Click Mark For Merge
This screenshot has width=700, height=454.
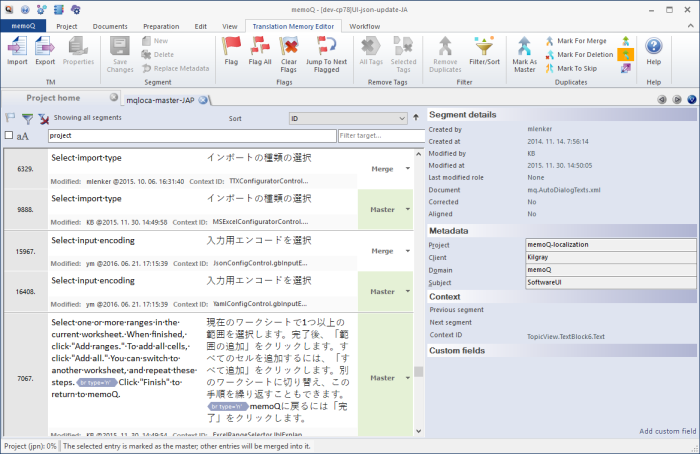576,41
